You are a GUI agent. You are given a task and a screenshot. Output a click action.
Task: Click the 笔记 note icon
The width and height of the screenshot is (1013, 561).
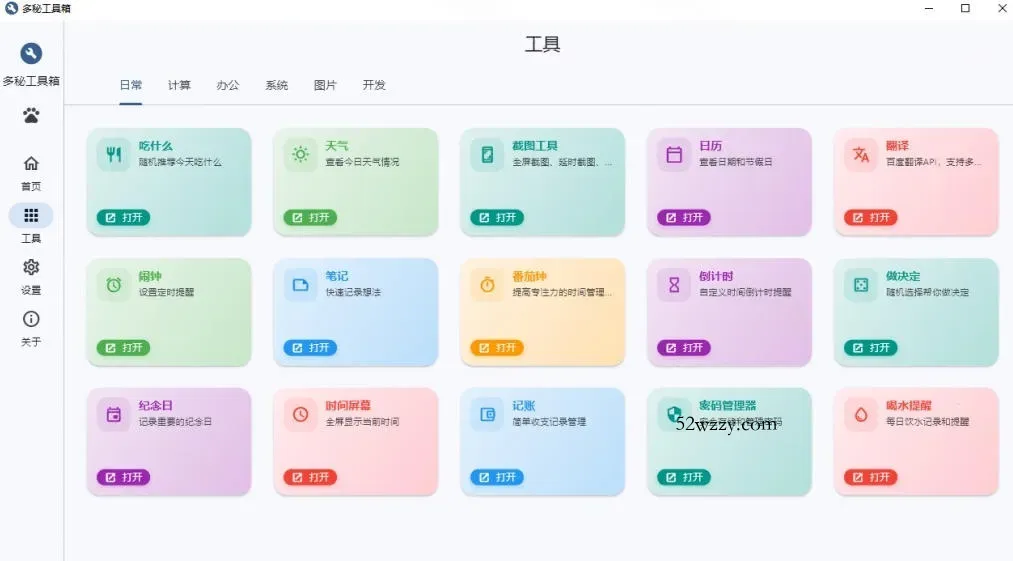pyautogui.click(x=300, y=285)
